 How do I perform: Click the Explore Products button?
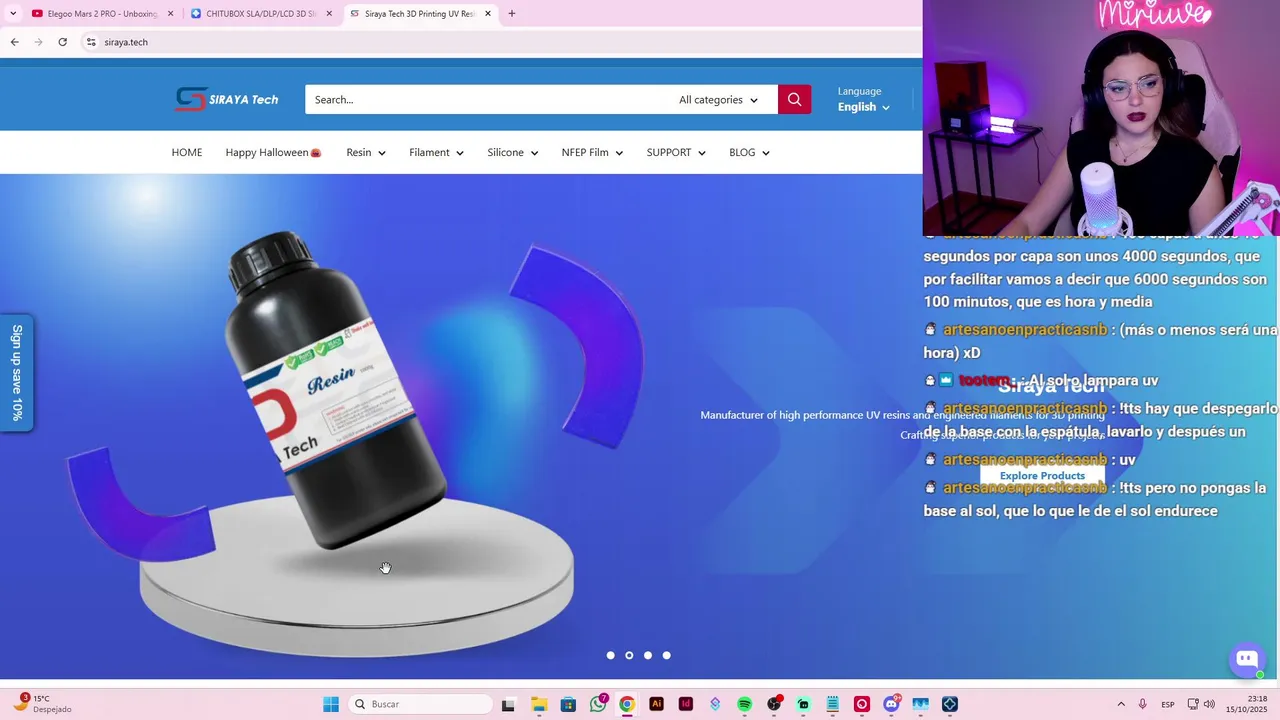coord(1042,476)
